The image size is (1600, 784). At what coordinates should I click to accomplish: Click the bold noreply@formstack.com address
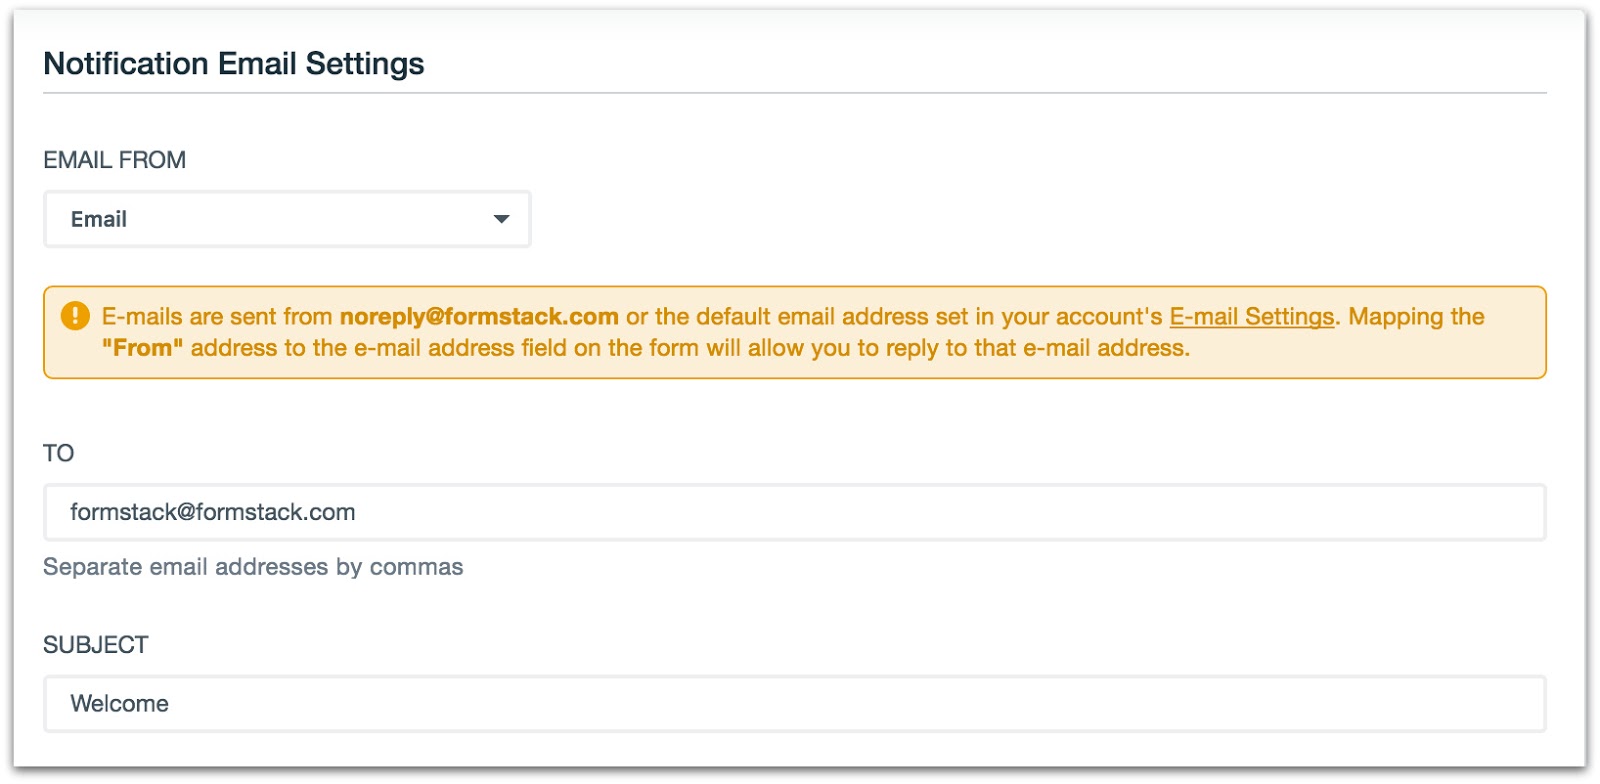pos(479,317)
